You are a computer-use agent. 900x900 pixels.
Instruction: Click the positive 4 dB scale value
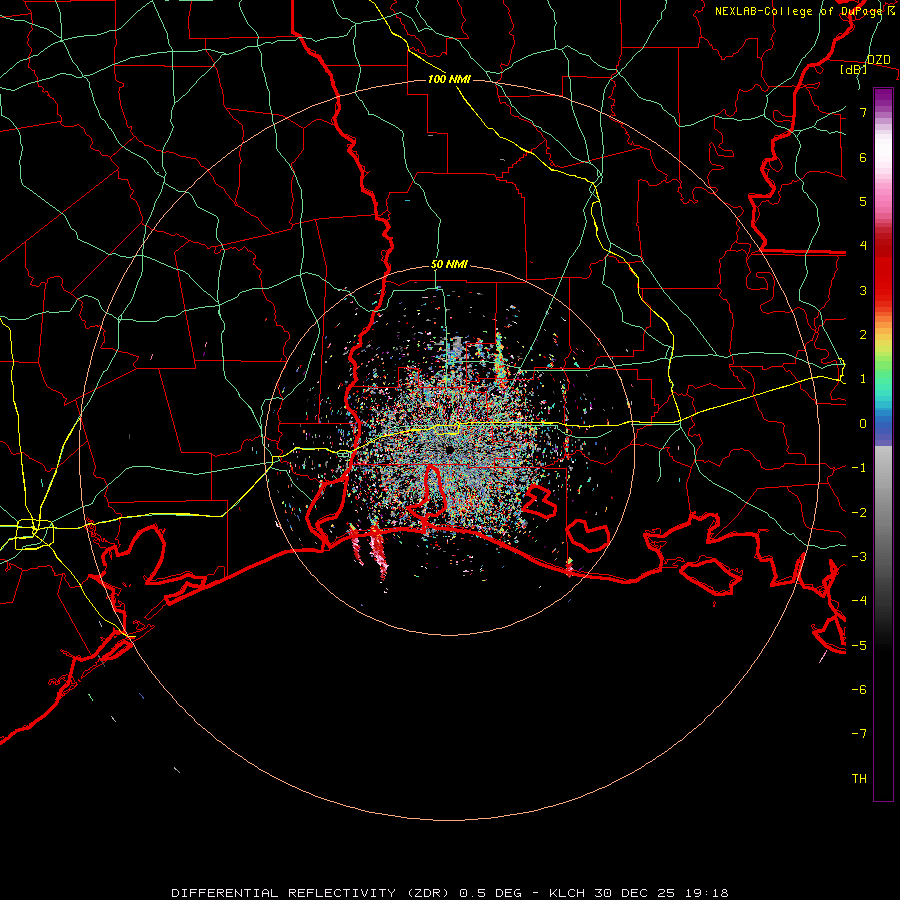[x=863, y=246]
